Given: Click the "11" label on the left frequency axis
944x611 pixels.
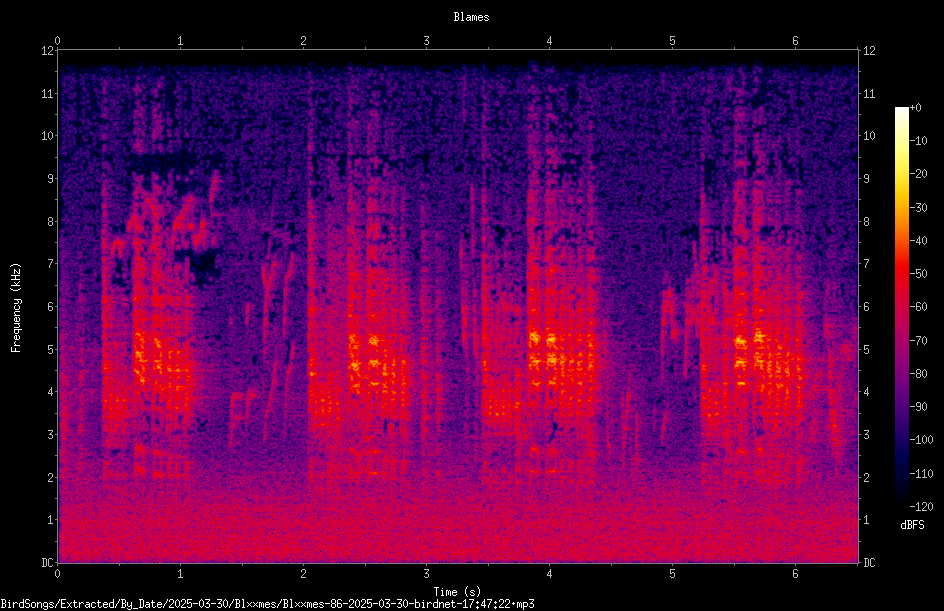Looking at the screenshot, I should coord(47,93).
